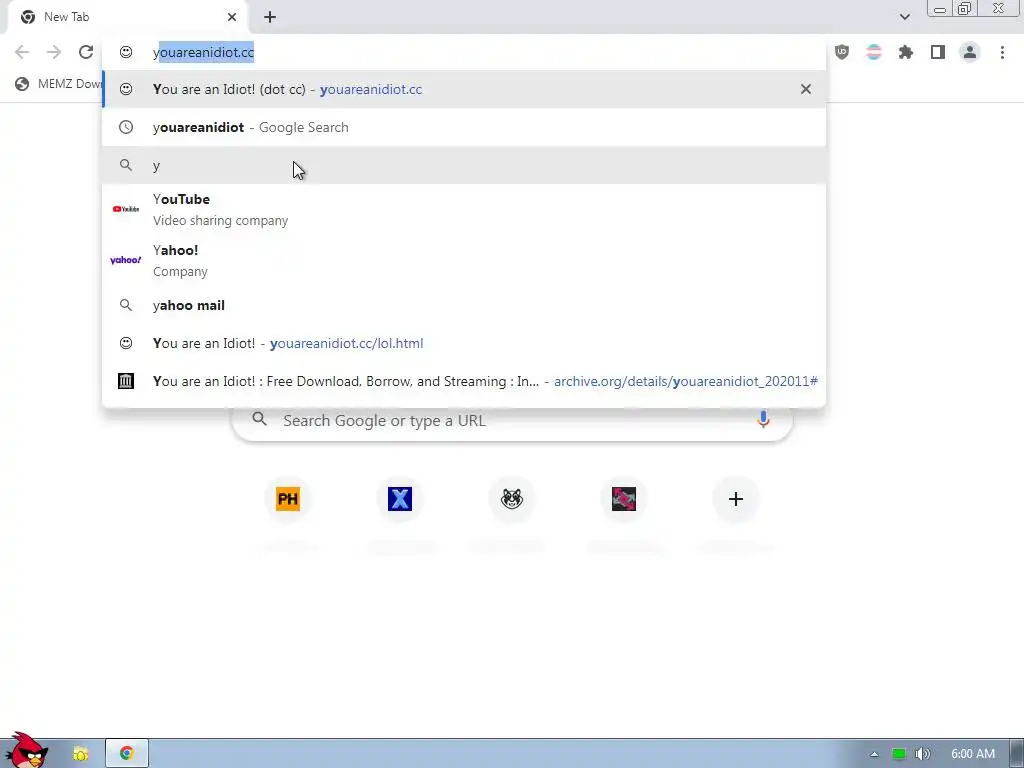Choose the Yahoo! Company suggestion

[x=464, y=261]
